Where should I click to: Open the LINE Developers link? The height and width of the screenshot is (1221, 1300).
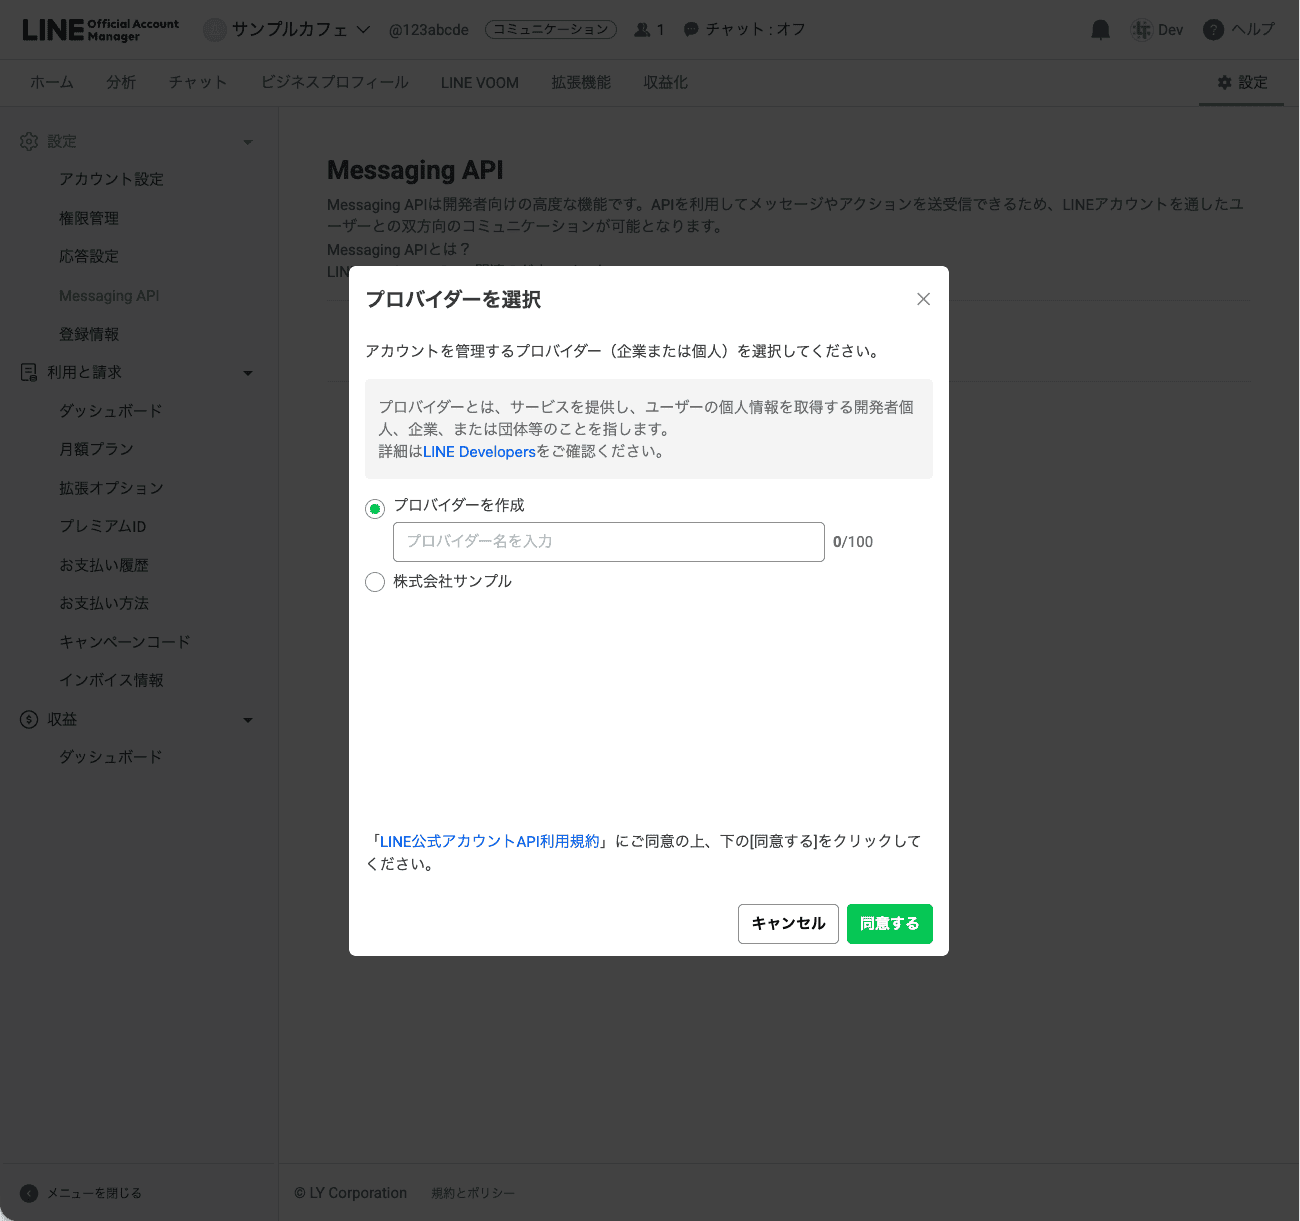pos(479,452)
